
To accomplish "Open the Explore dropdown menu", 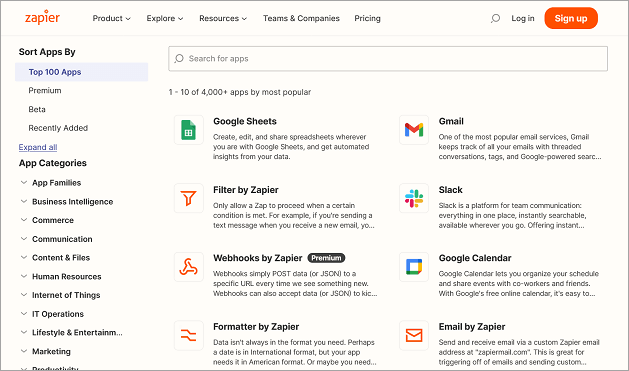I will pos(165,18).
